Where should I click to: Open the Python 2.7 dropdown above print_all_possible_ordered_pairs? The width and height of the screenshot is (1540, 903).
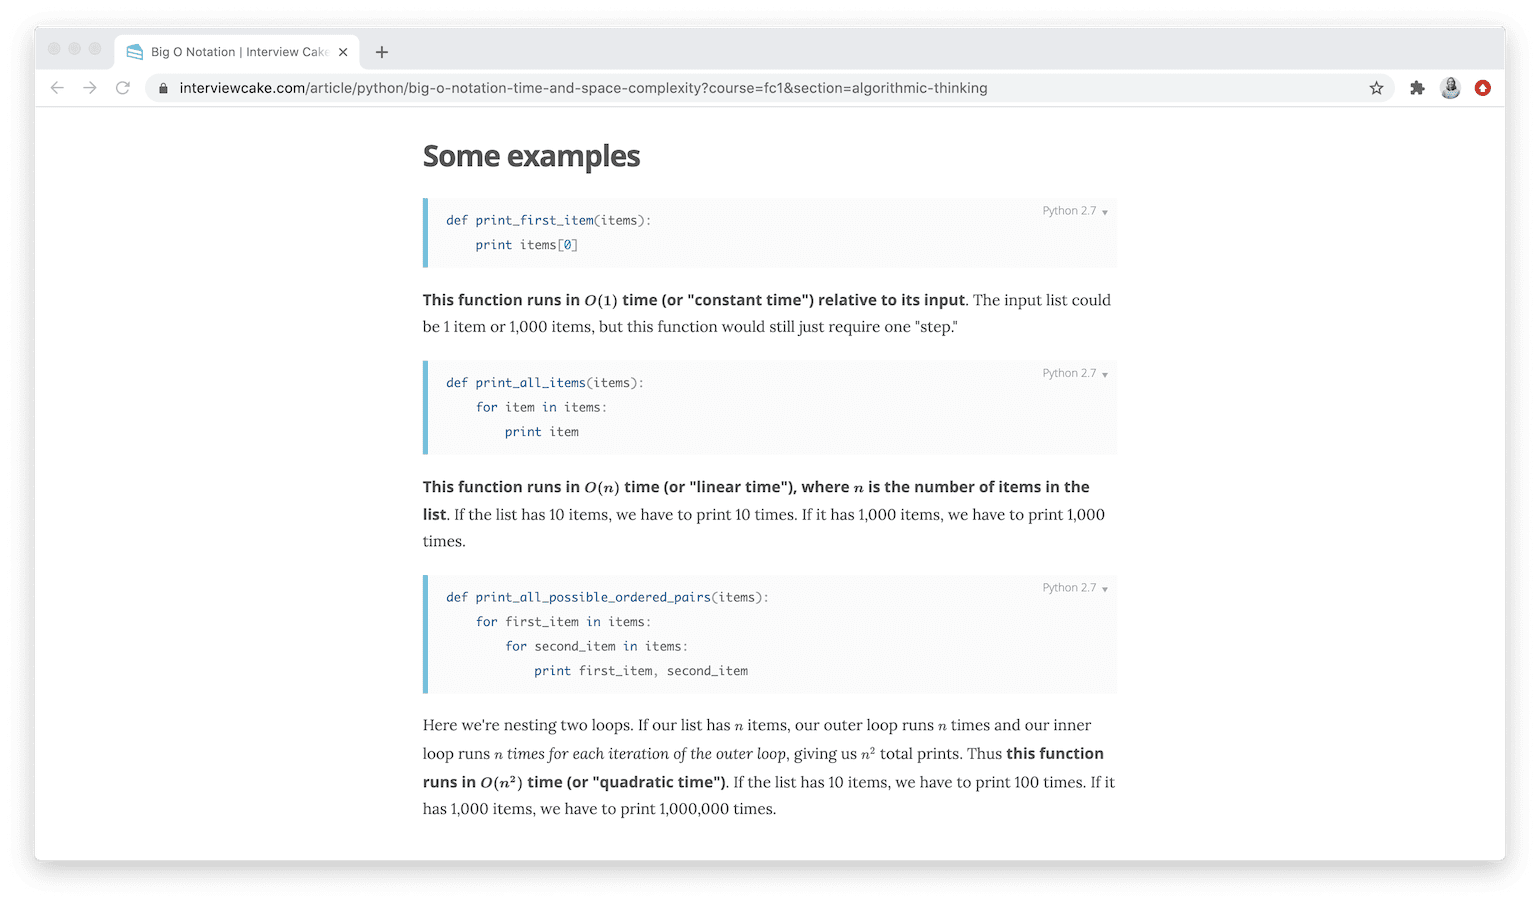click(1073, 588)
